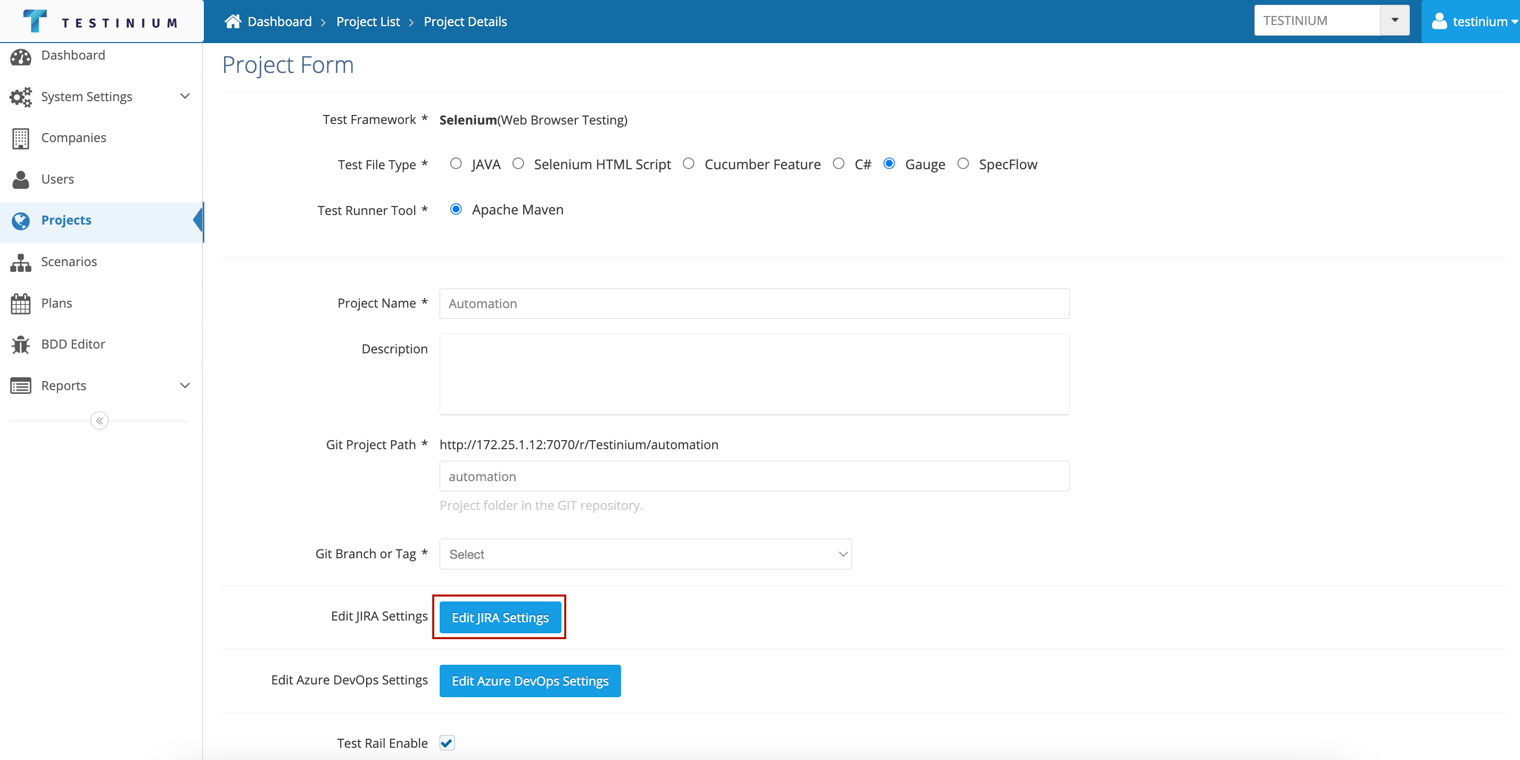Click the Description text area
This screenshot has height=760, width=1520.
(754, 374)
